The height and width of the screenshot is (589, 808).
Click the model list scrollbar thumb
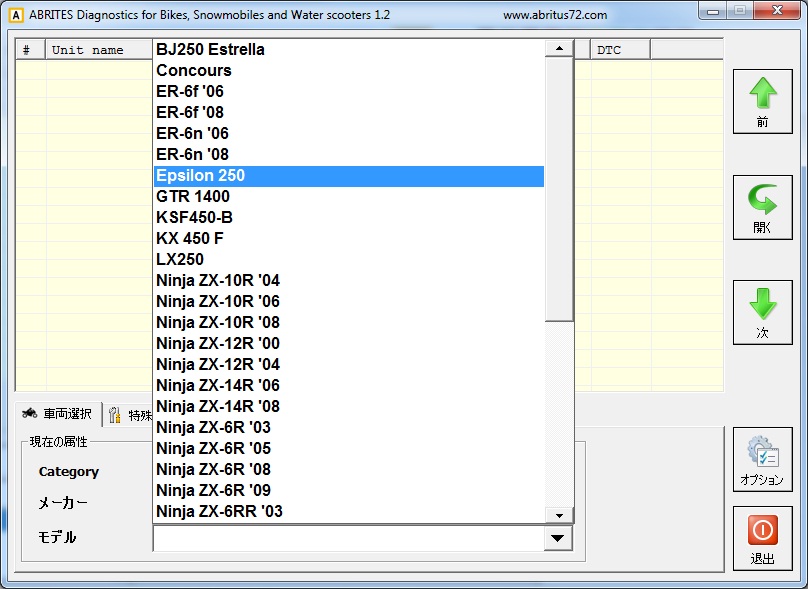559,190
